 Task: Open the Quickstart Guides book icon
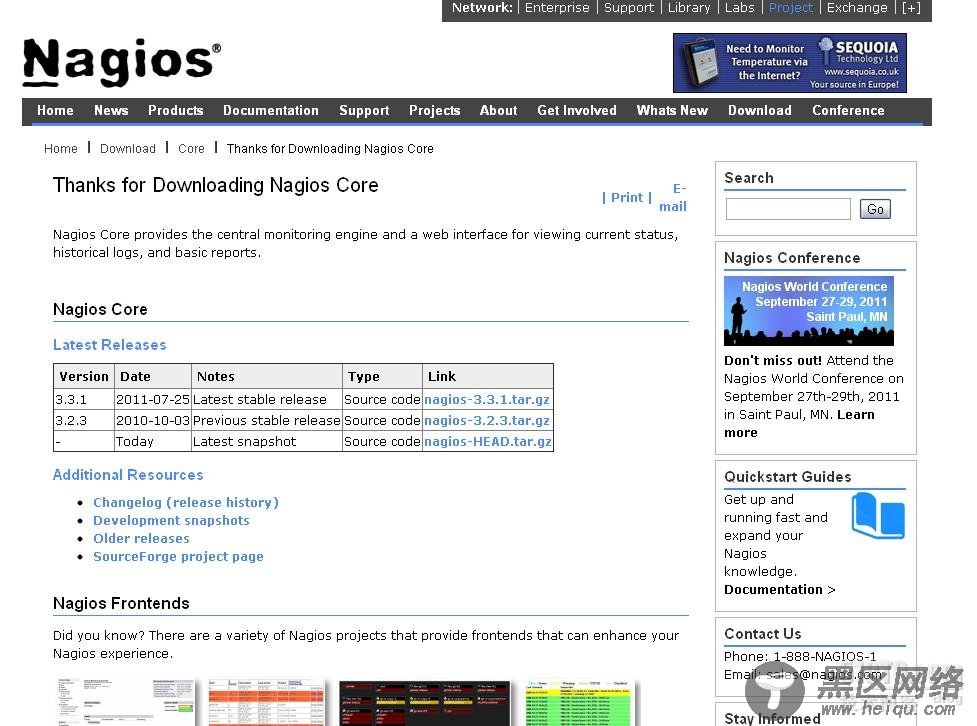pos(878,515)
